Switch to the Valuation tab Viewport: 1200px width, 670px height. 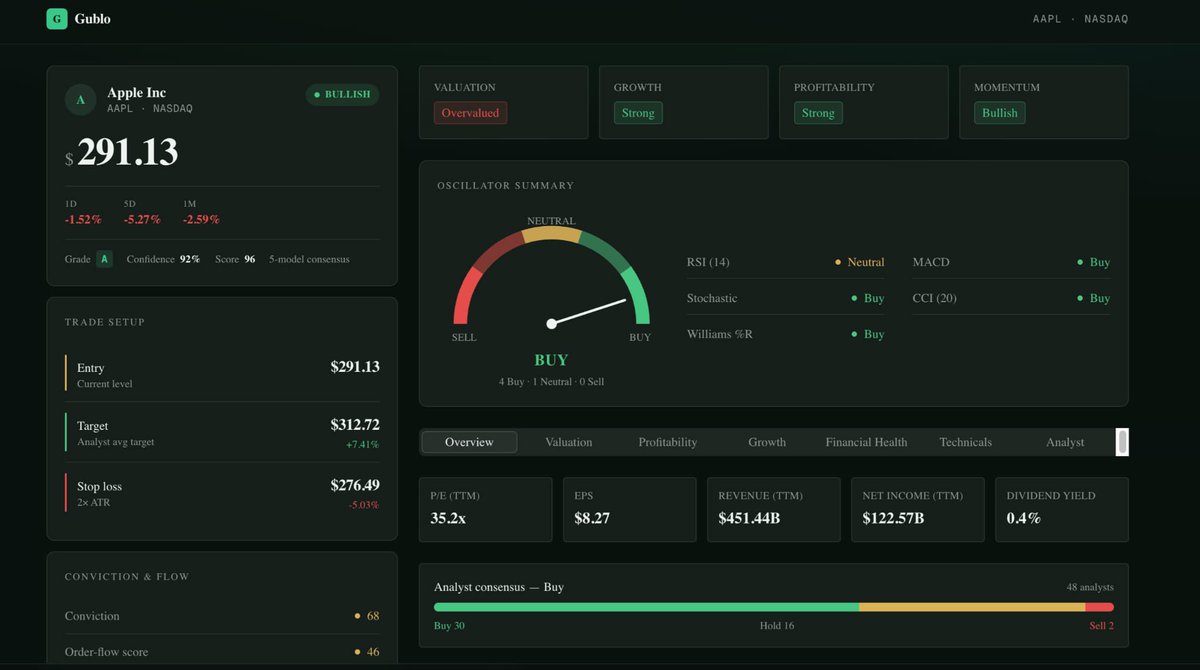569,442
